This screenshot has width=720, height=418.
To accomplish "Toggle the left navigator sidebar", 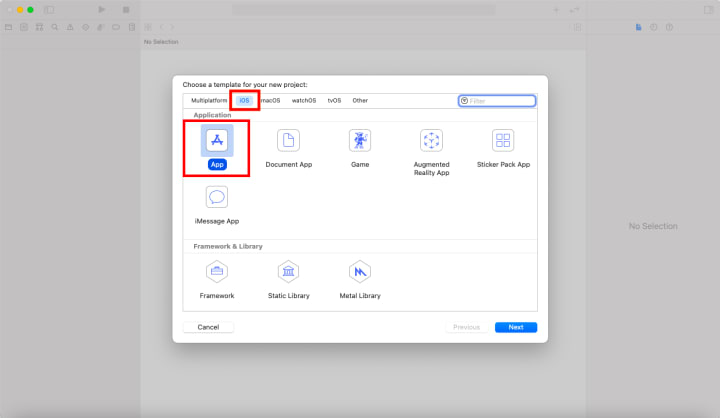I will click(49, 10).
